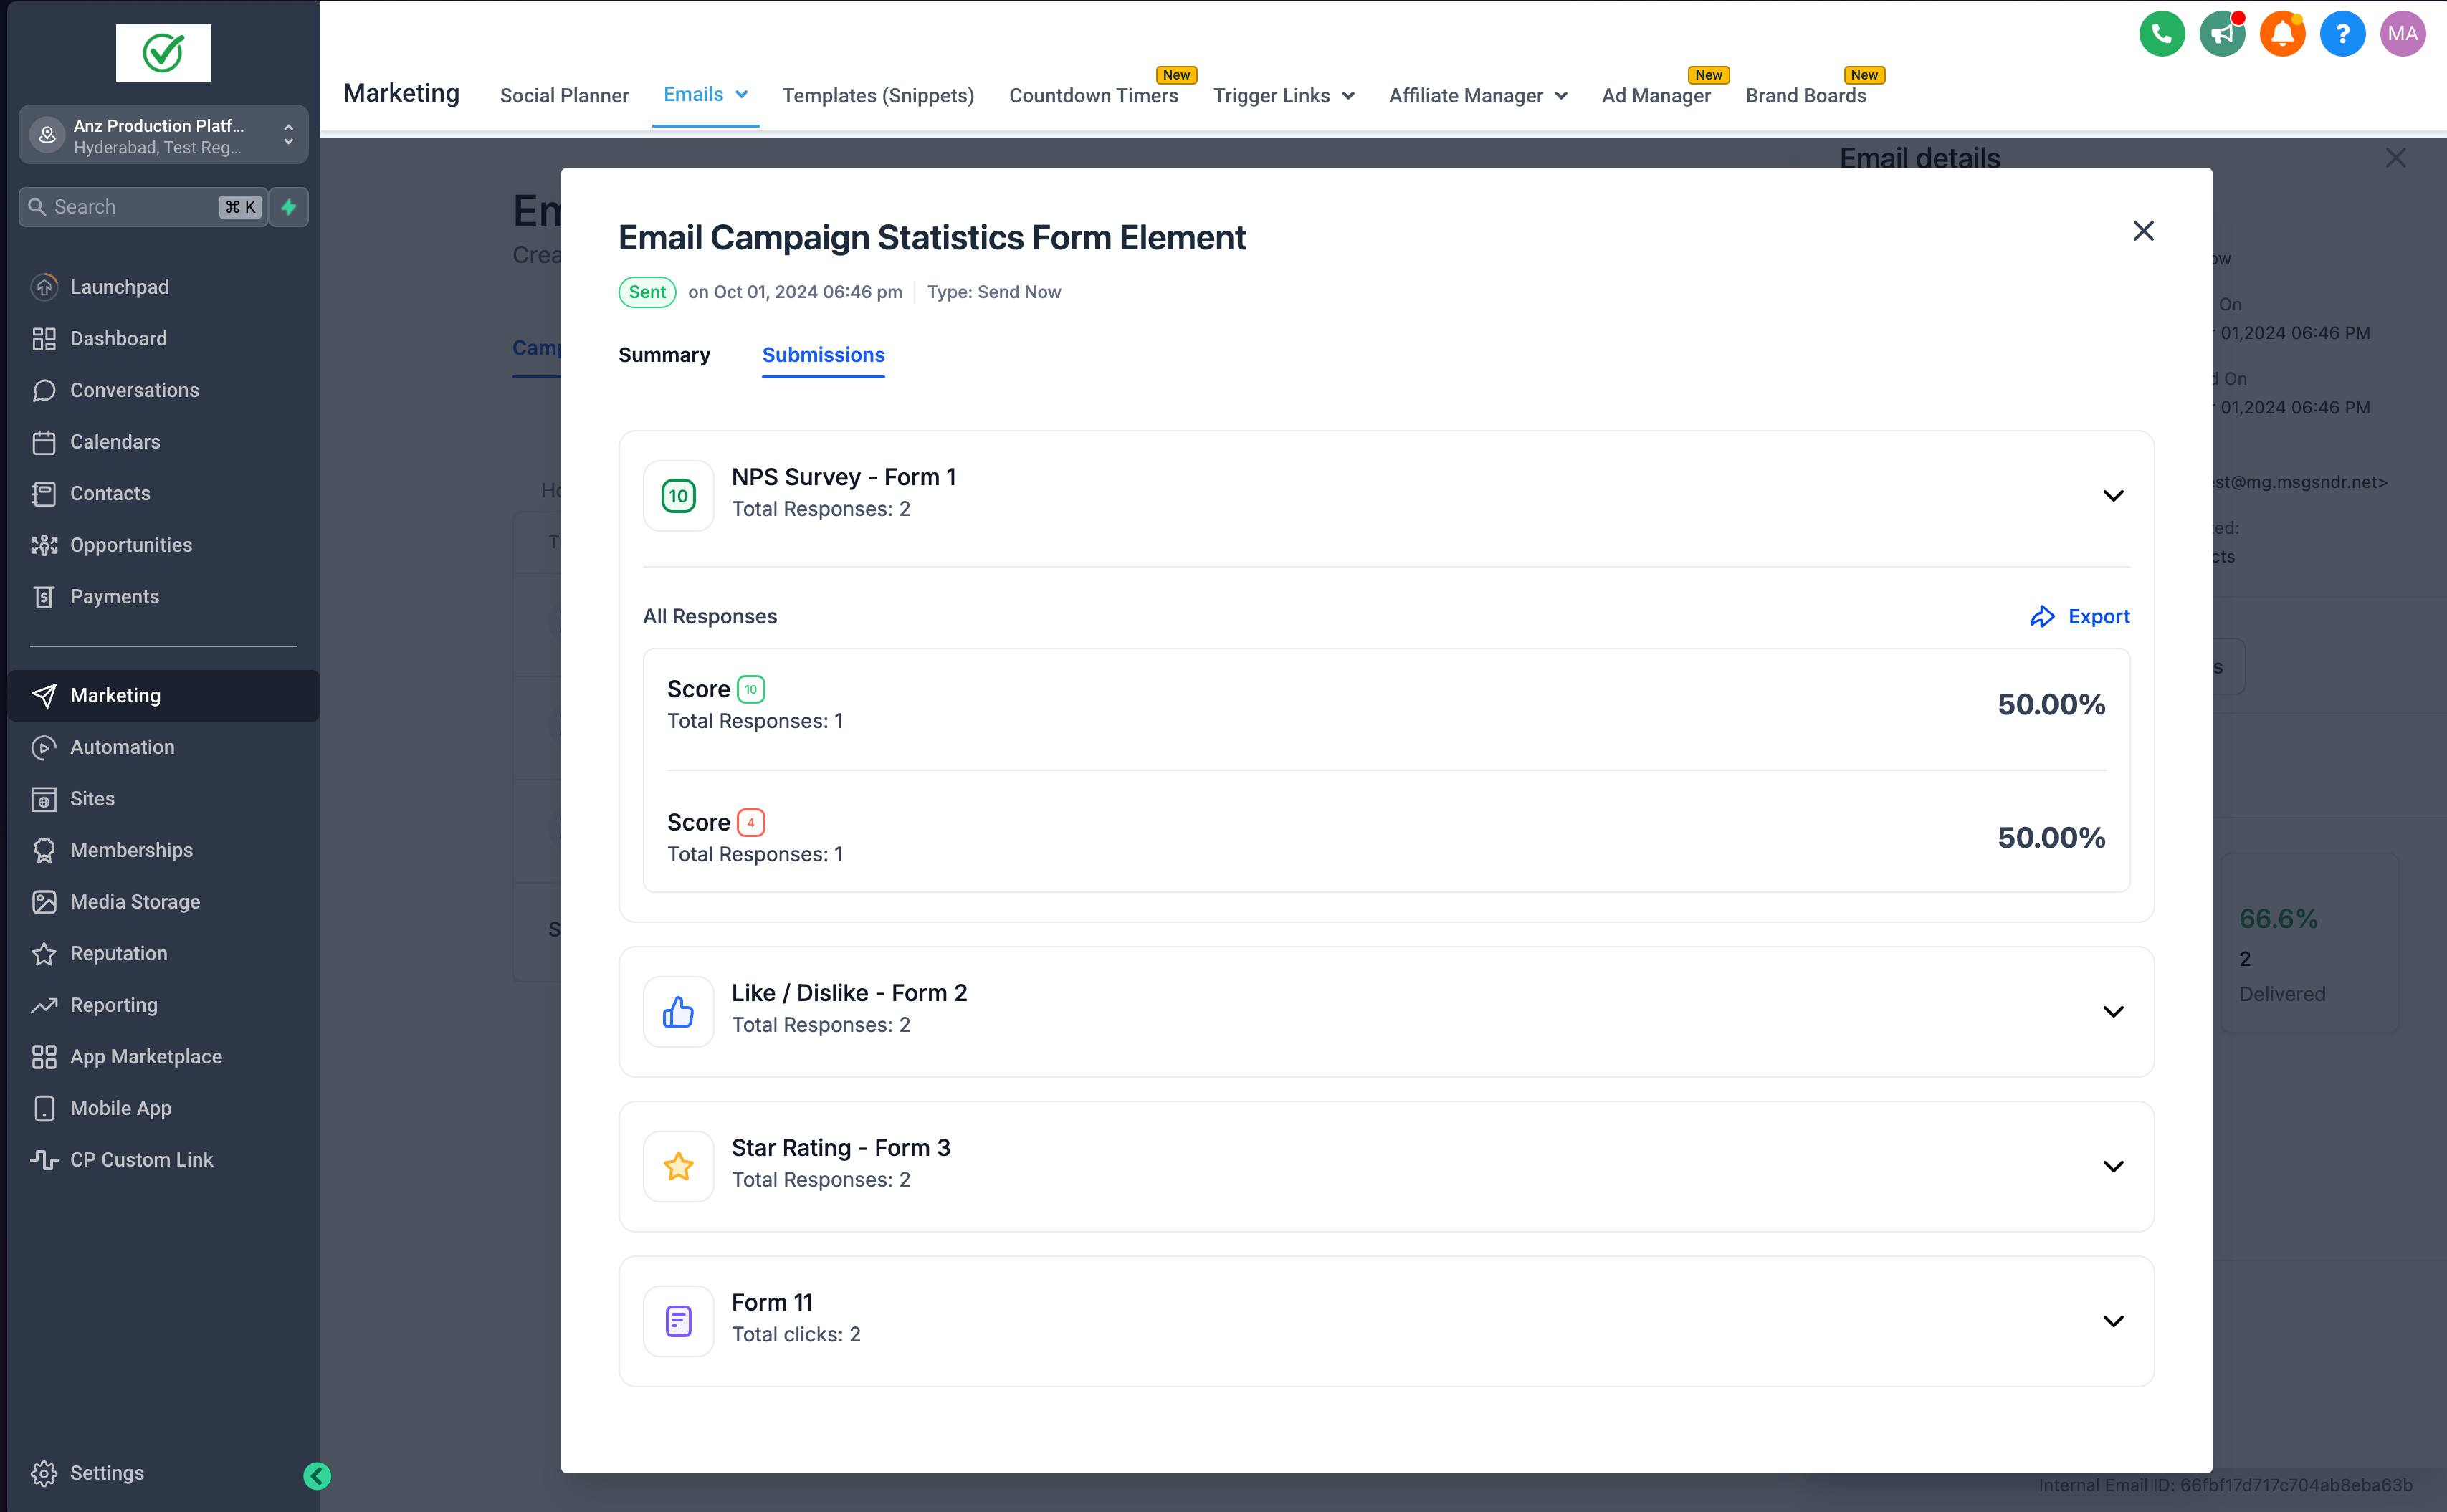The height and width of the screenshot is (1512, 2447).
Task: Expand the Like / Dislike - Form 2 section
Action: pyautogui.click(x=2112, y=1012)
